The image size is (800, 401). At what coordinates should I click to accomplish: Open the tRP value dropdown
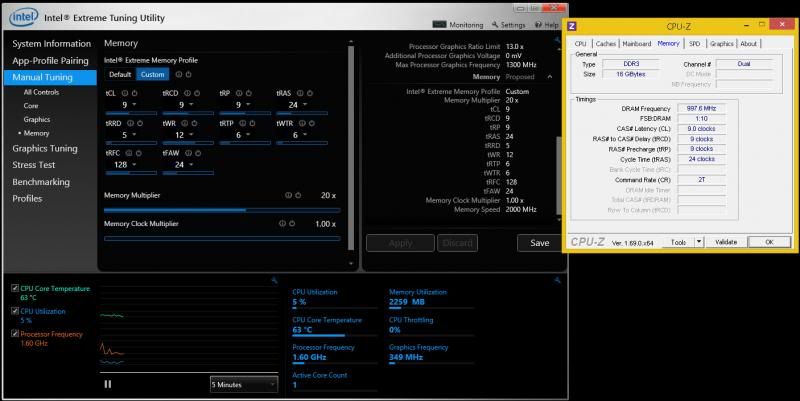click(248, 105)
